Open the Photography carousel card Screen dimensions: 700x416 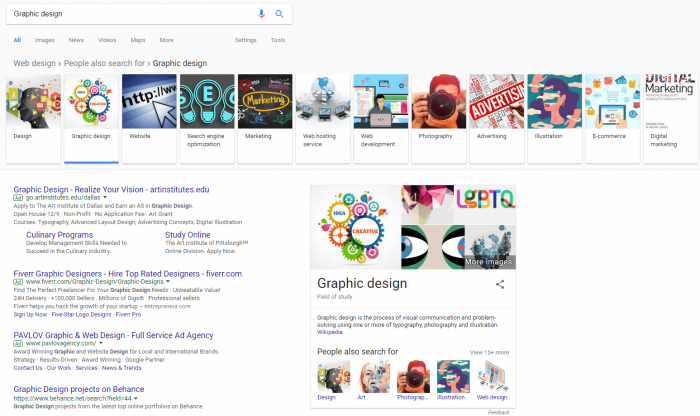pyautogui.click(x=436, y=118)
